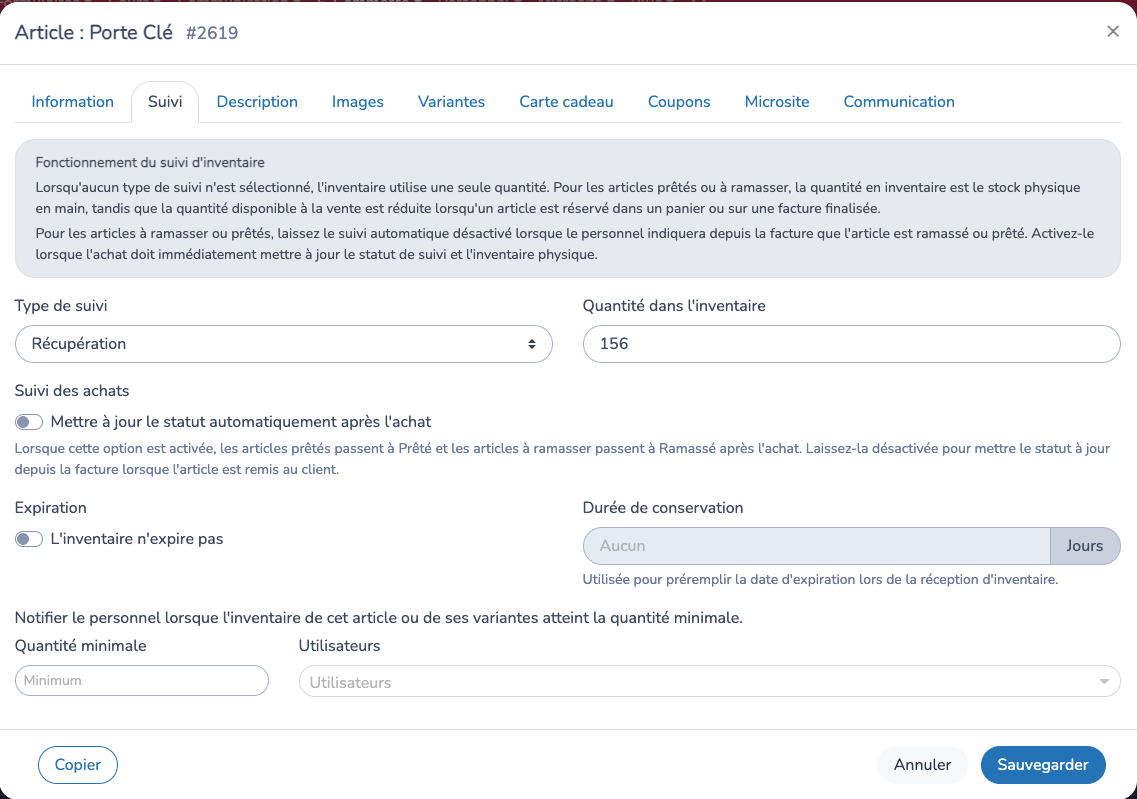Click the L'inventaire n'expire pas label text

point(137,539)
